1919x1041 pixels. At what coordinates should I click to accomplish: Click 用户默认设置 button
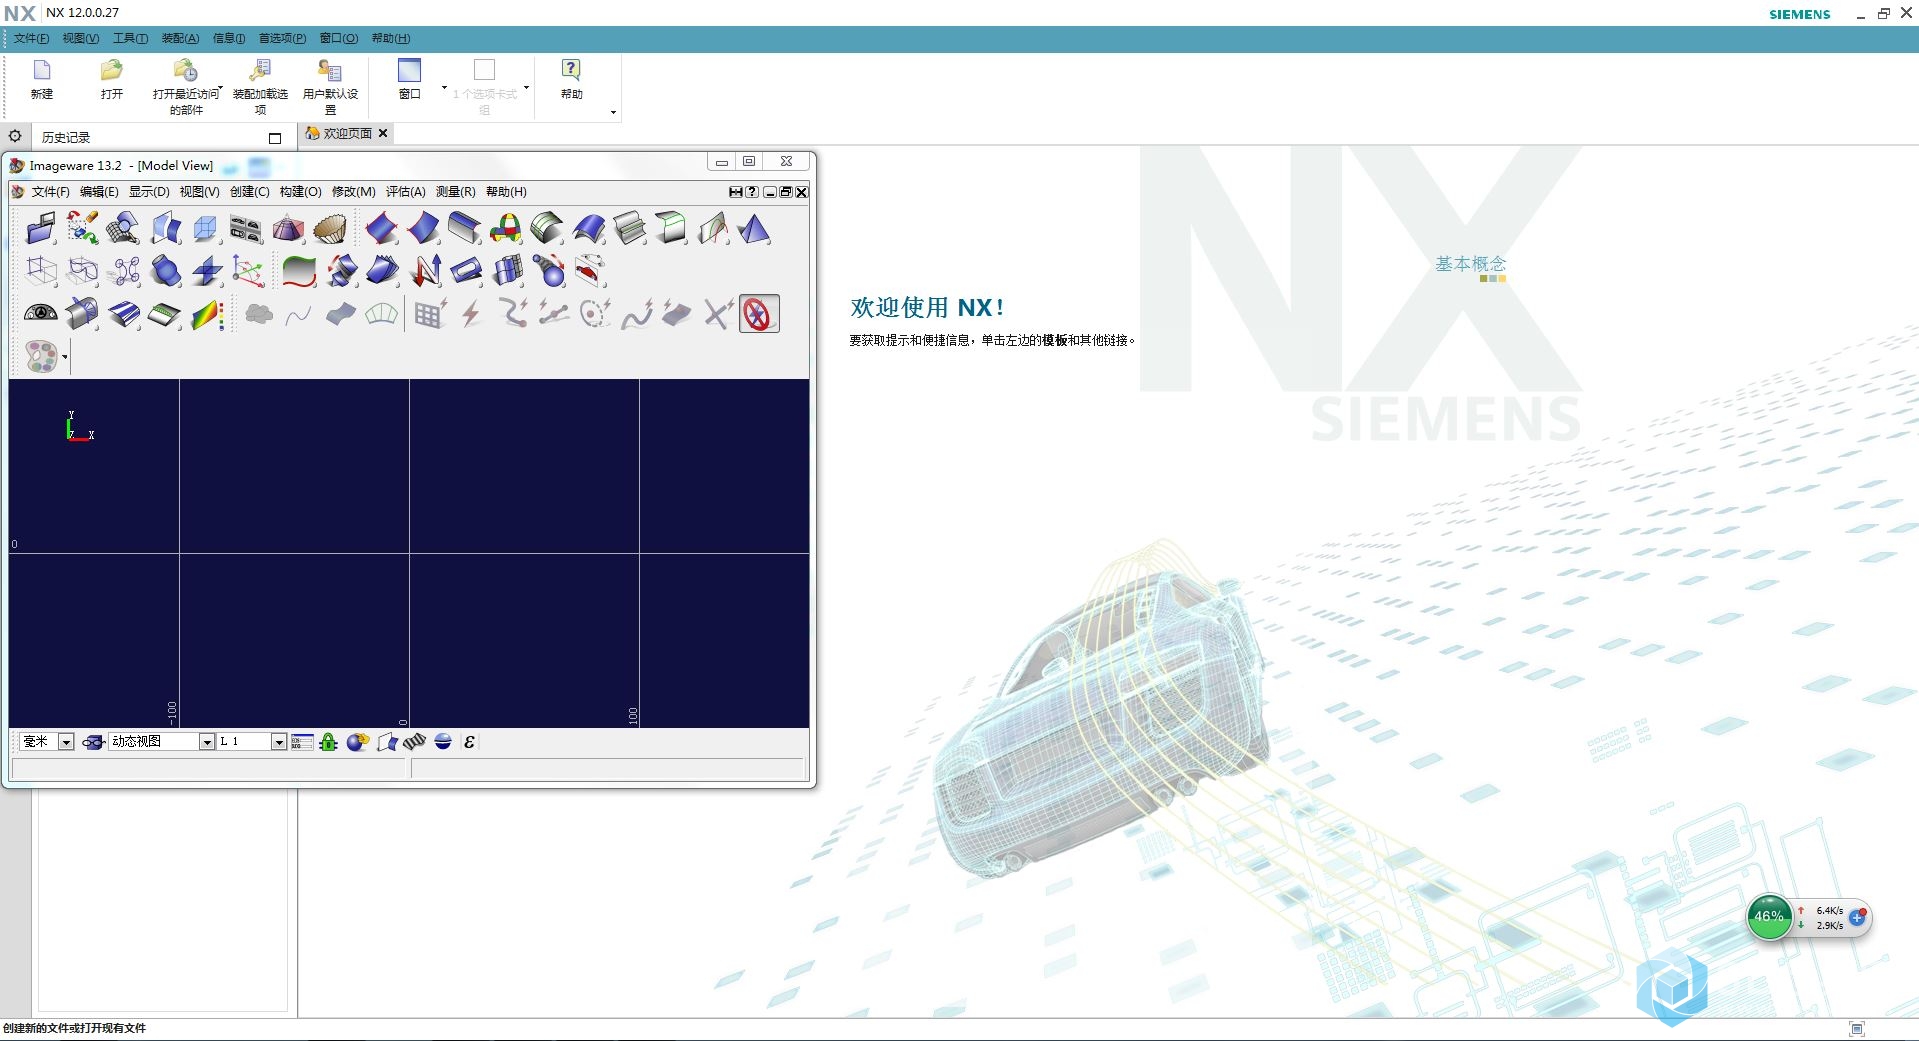[330, 87]
